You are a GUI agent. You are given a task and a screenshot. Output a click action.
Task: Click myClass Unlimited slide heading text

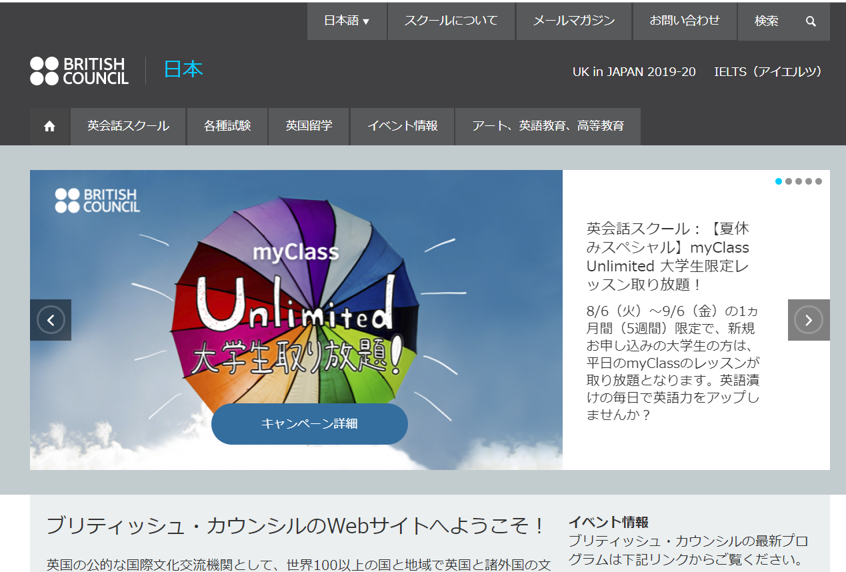point(668,256)
